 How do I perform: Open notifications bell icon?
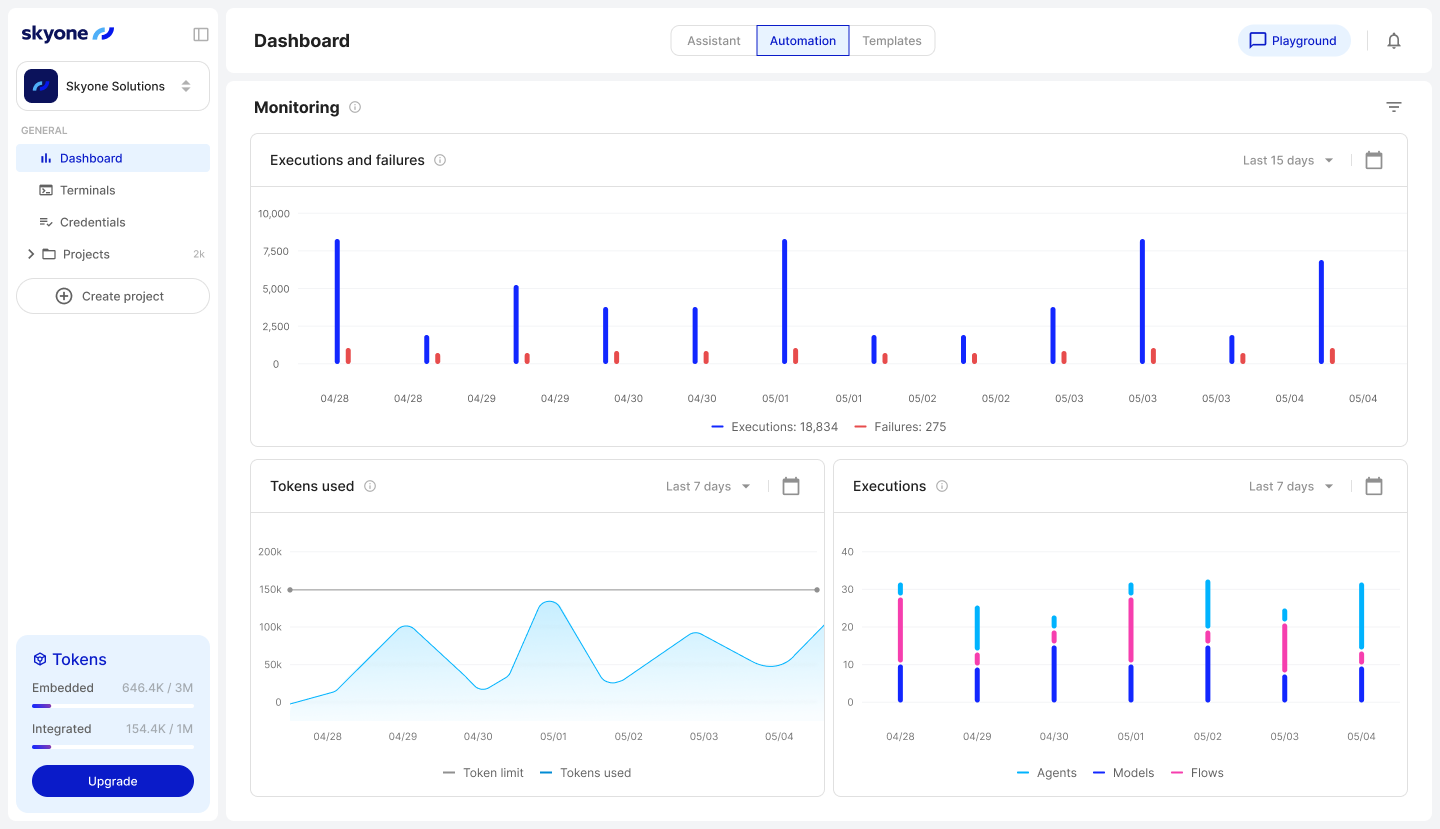[x=1393, y=41]
